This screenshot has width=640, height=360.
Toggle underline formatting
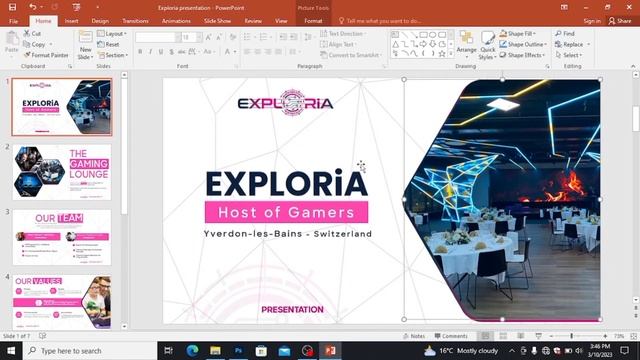pos(161,52)
